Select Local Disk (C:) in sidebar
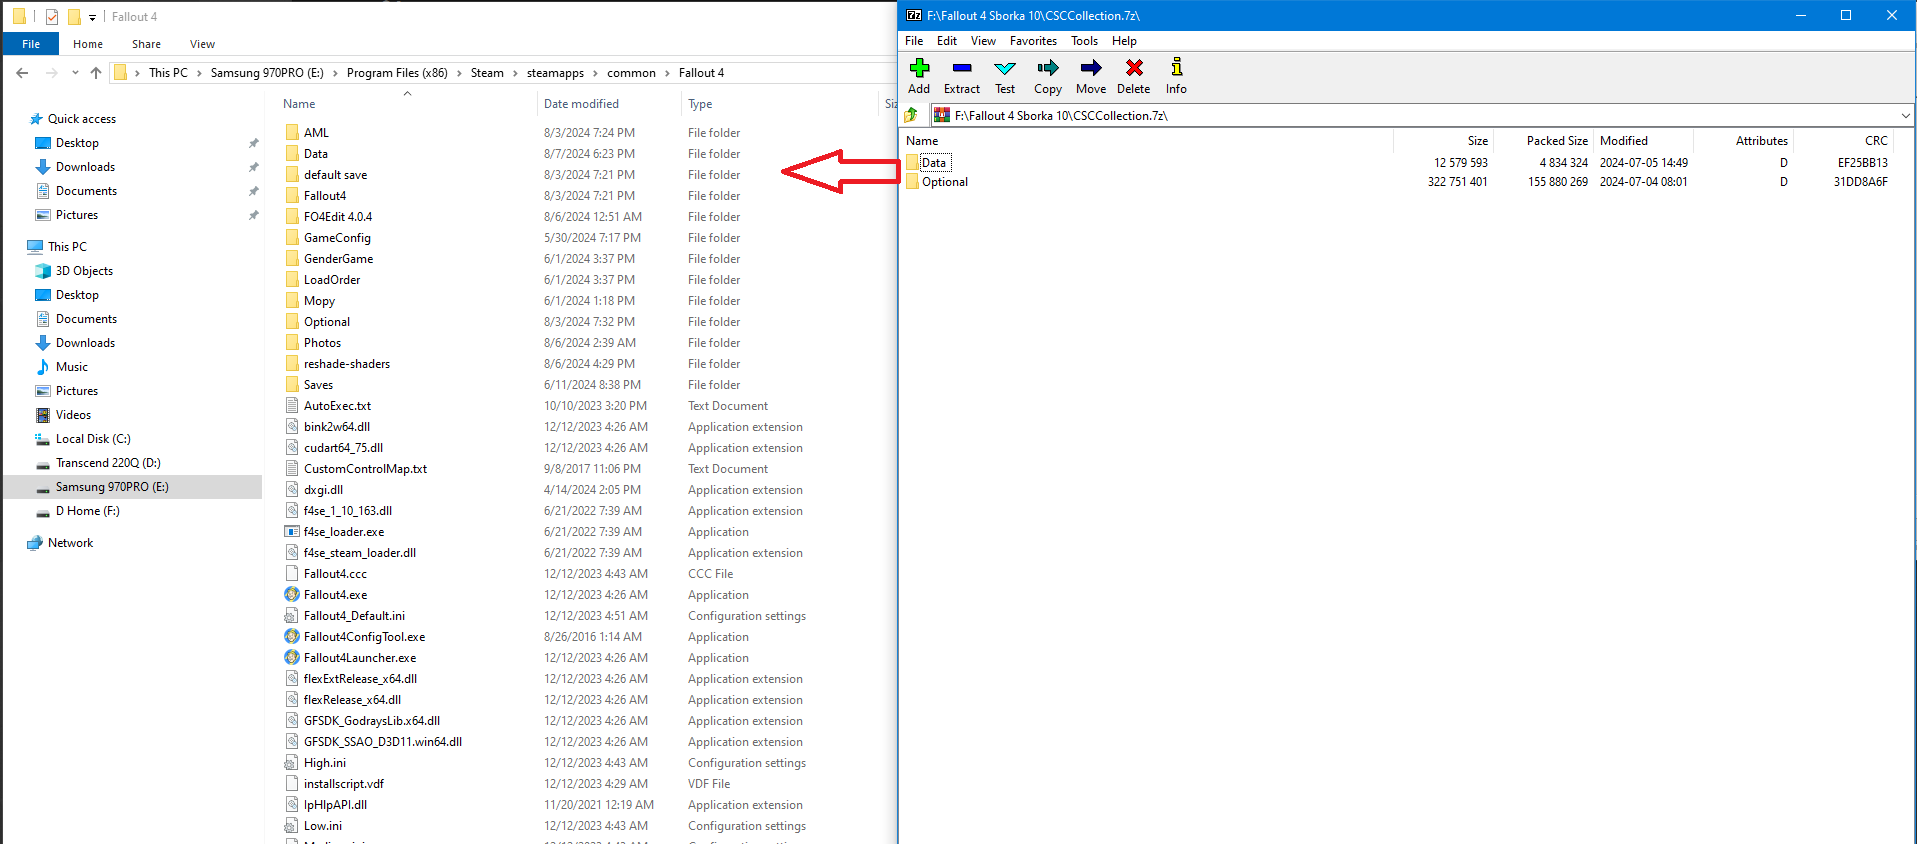The height and width of the screenshot is (844, 1917). point(93,439)
